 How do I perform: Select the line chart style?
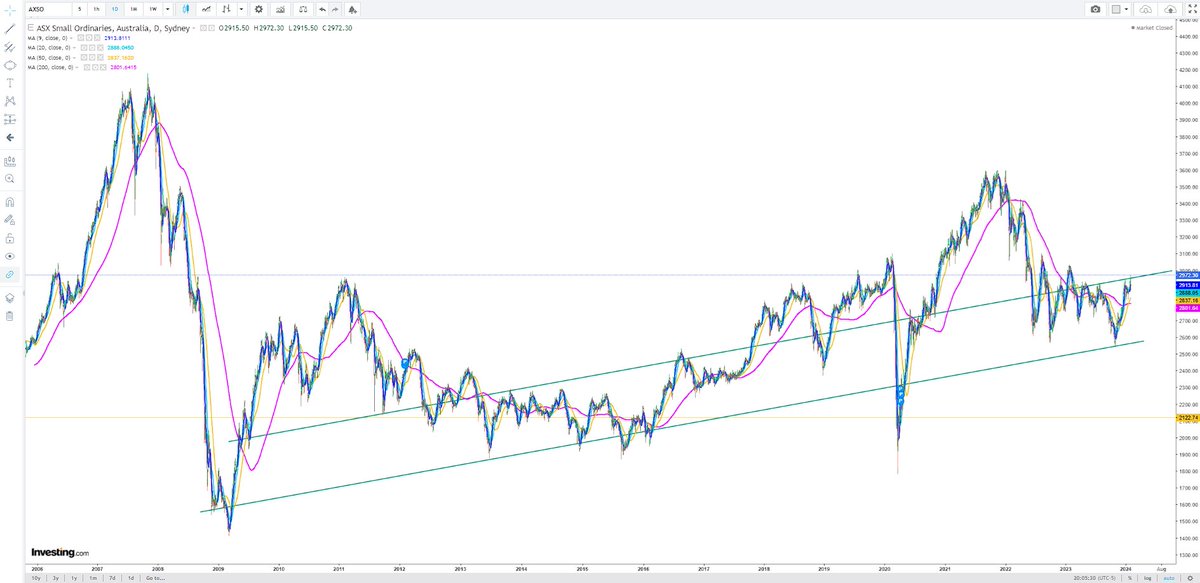coord(206,9)
